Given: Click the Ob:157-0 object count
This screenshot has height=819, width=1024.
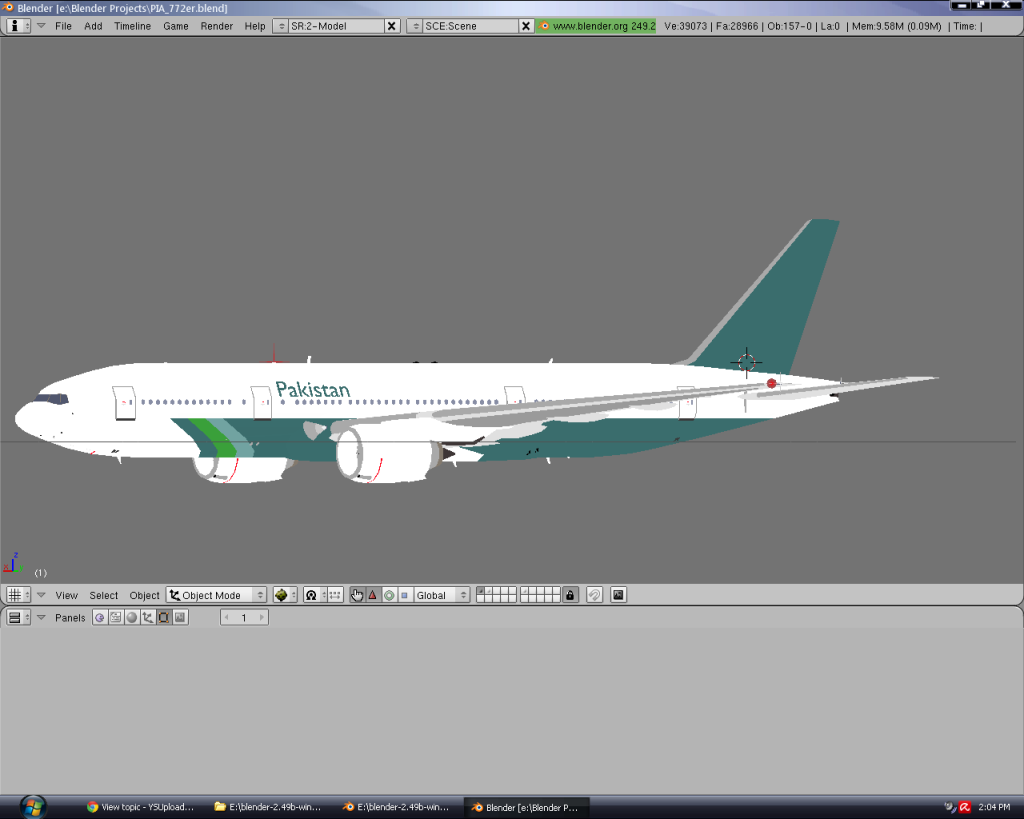Looking at the screenshot, I should pyautogui.click(x=790, y=26).
